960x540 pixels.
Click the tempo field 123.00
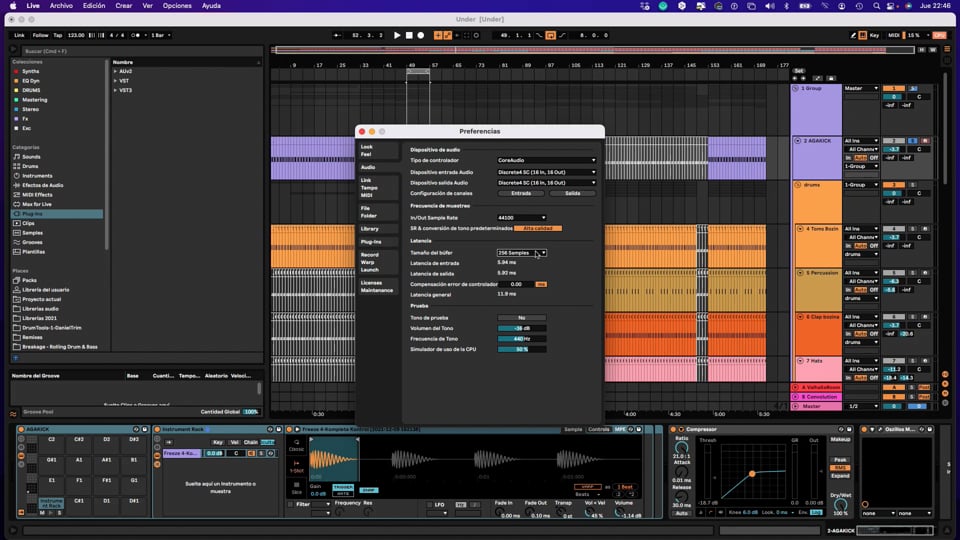76,36
